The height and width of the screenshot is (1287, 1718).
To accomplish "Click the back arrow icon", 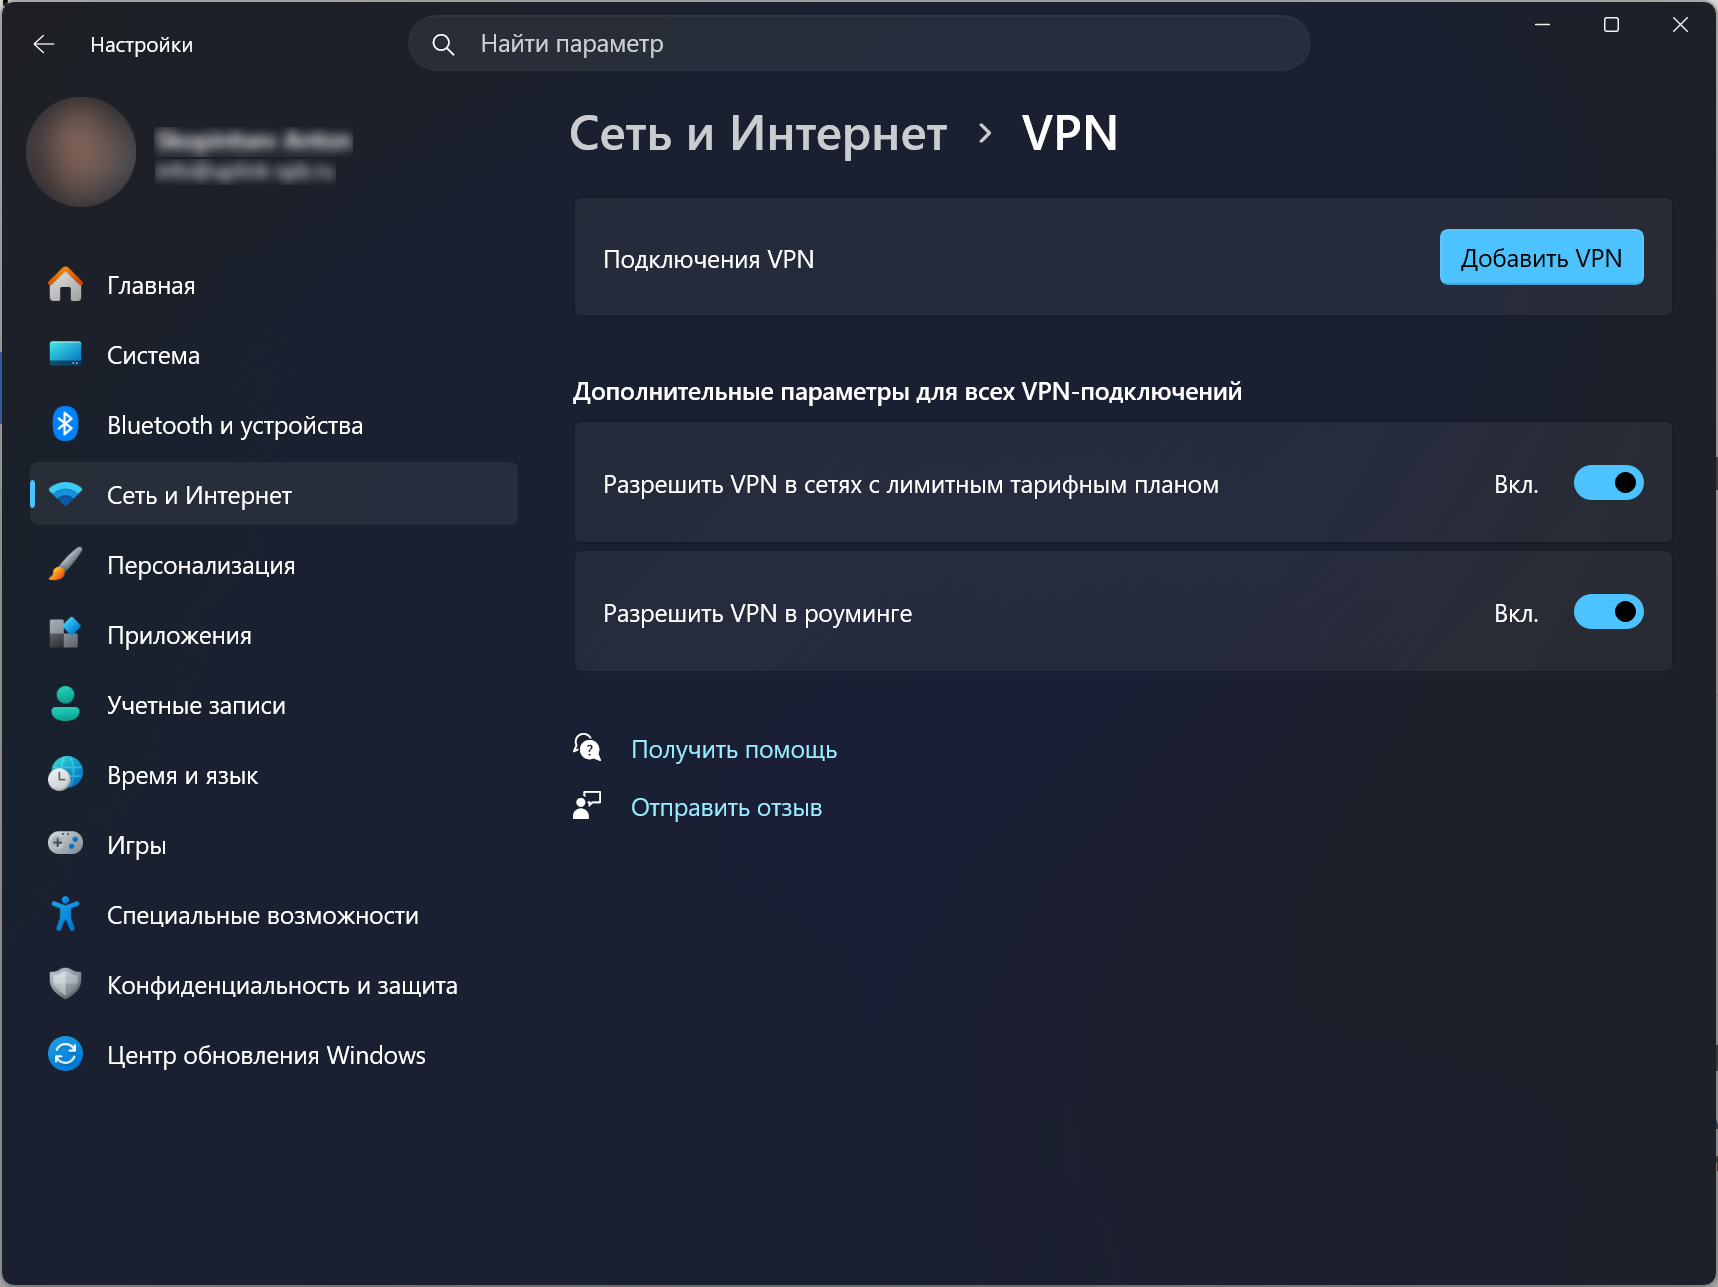I will click(x=43, y=44).
